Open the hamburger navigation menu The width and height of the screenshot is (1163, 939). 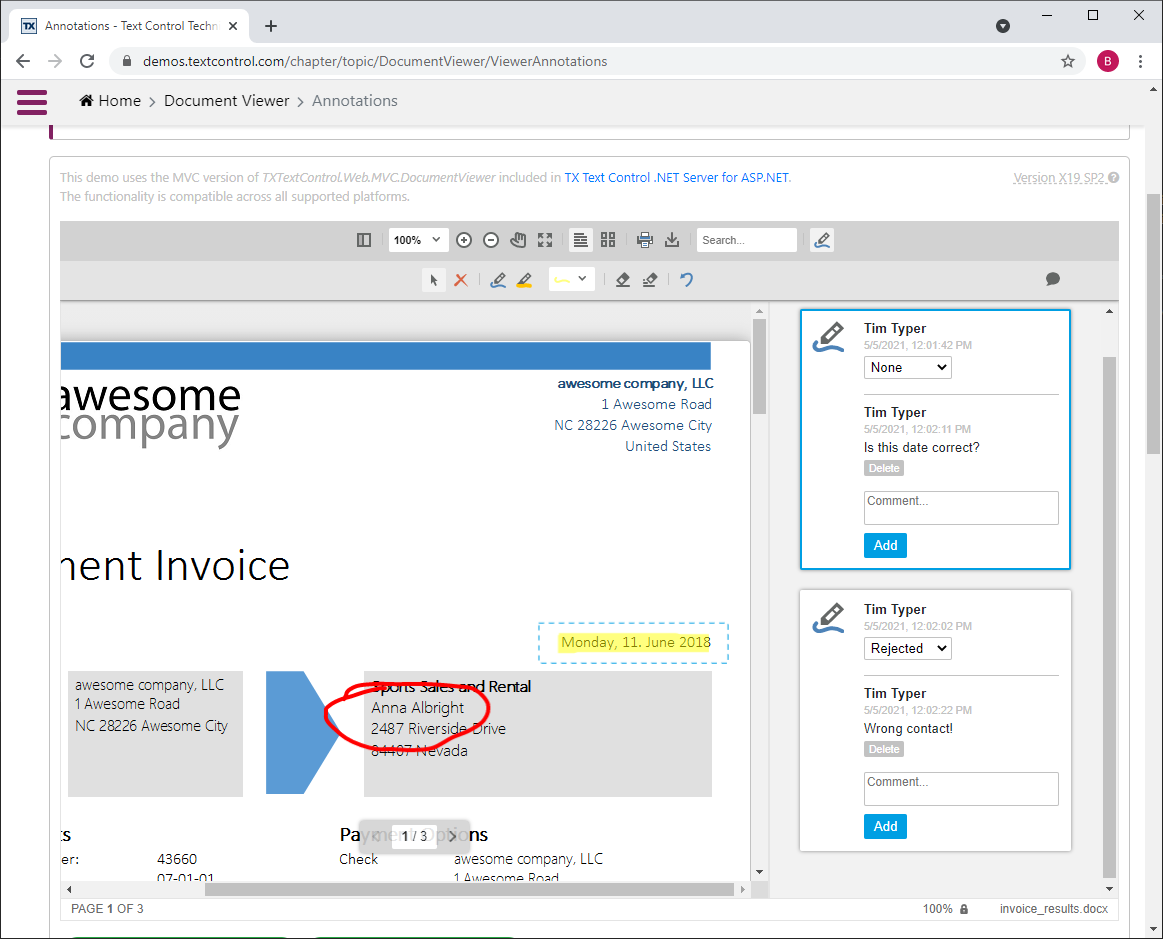point(31,102)
